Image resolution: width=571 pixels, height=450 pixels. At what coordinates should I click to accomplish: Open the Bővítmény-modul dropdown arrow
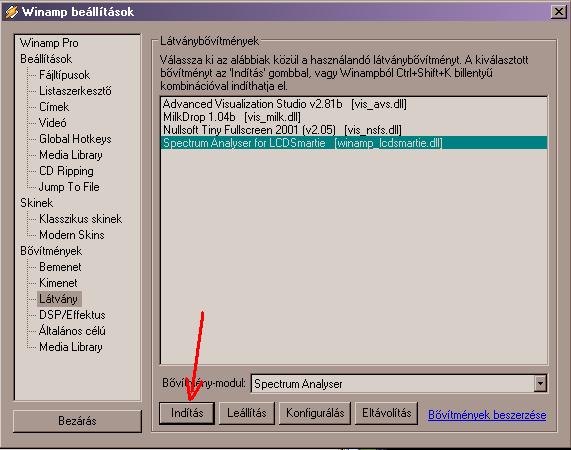tap(540, 383)
